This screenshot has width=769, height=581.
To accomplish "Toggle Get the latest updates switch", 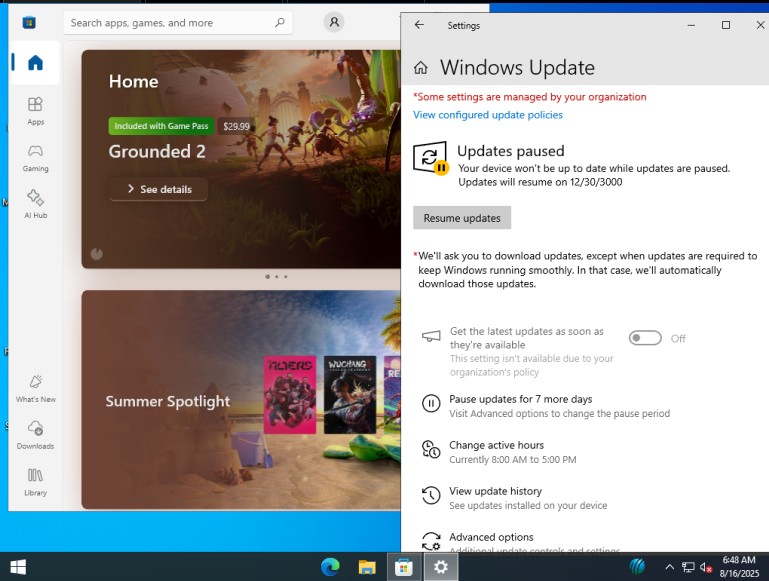I will tap(645, 338).
